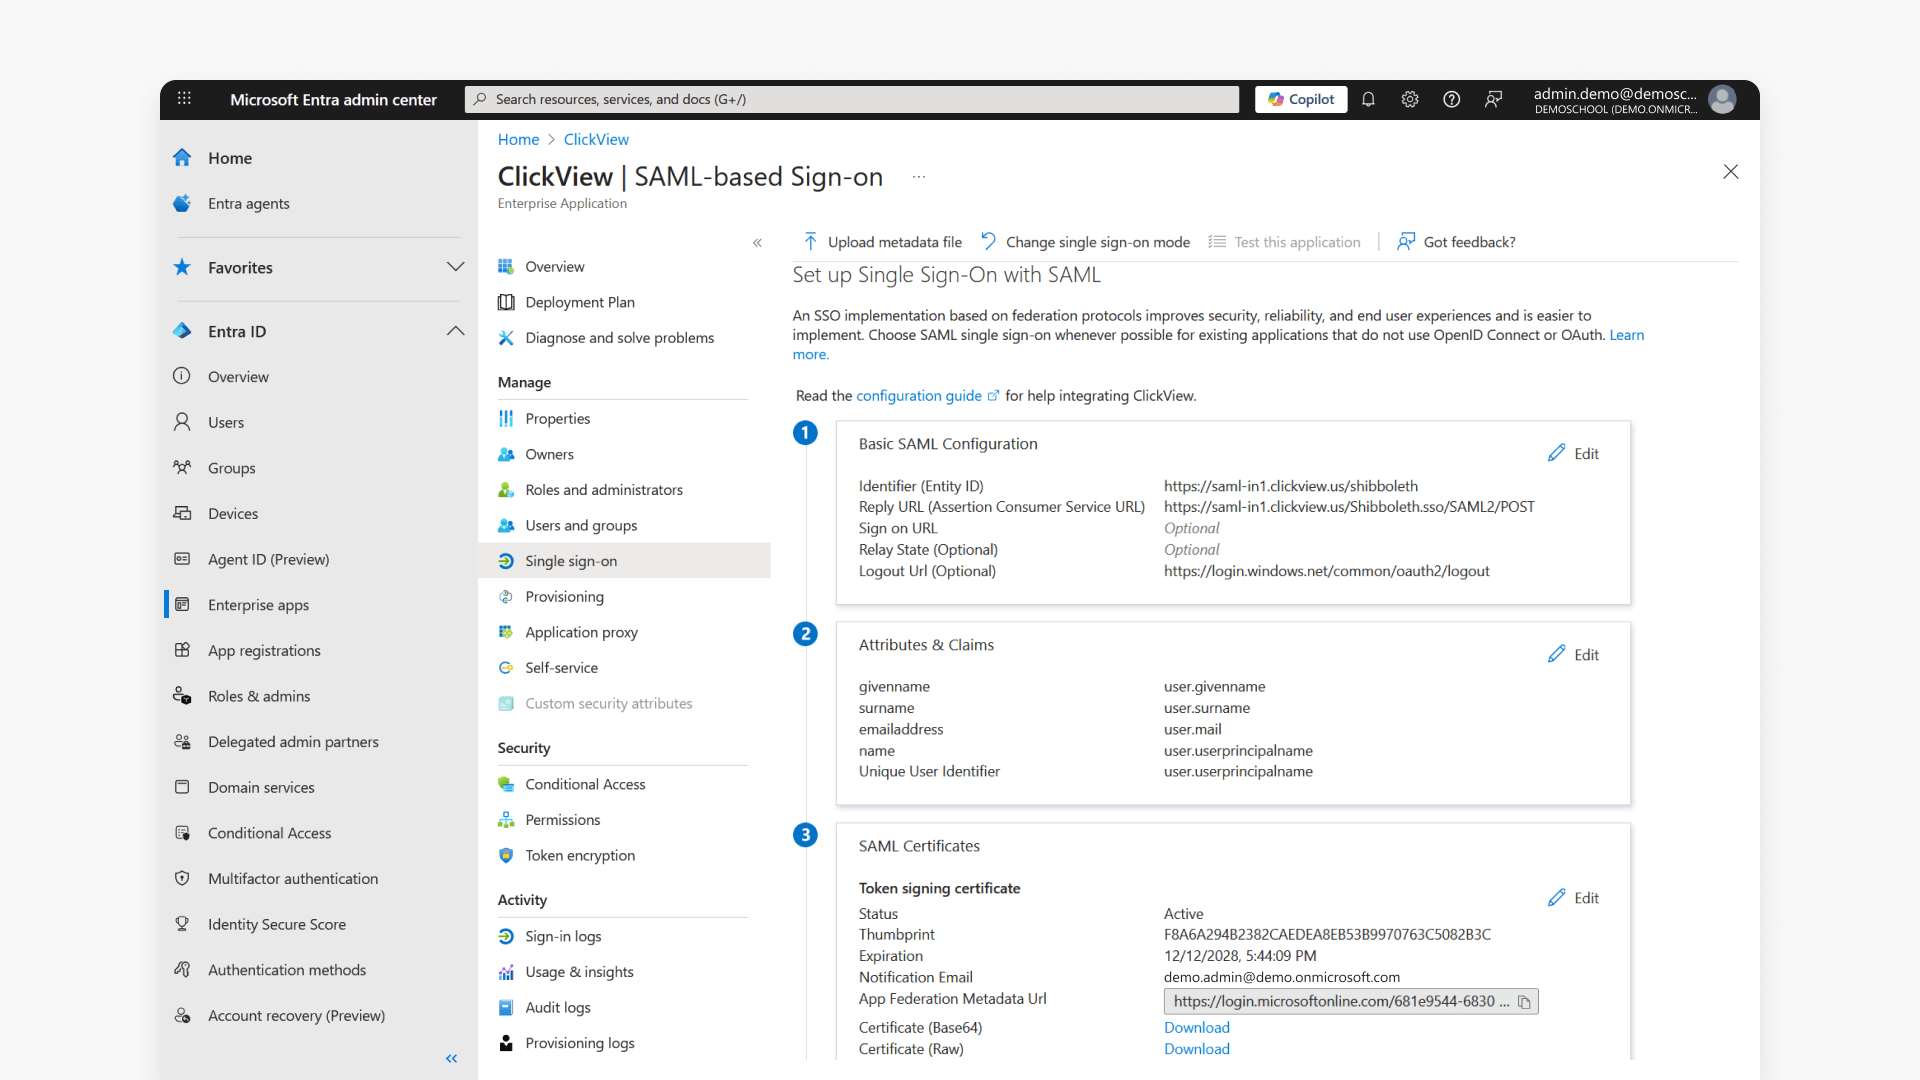Open notifications bell
This screenshot has width=1920, height=1080.
(x=1368, y=99)
